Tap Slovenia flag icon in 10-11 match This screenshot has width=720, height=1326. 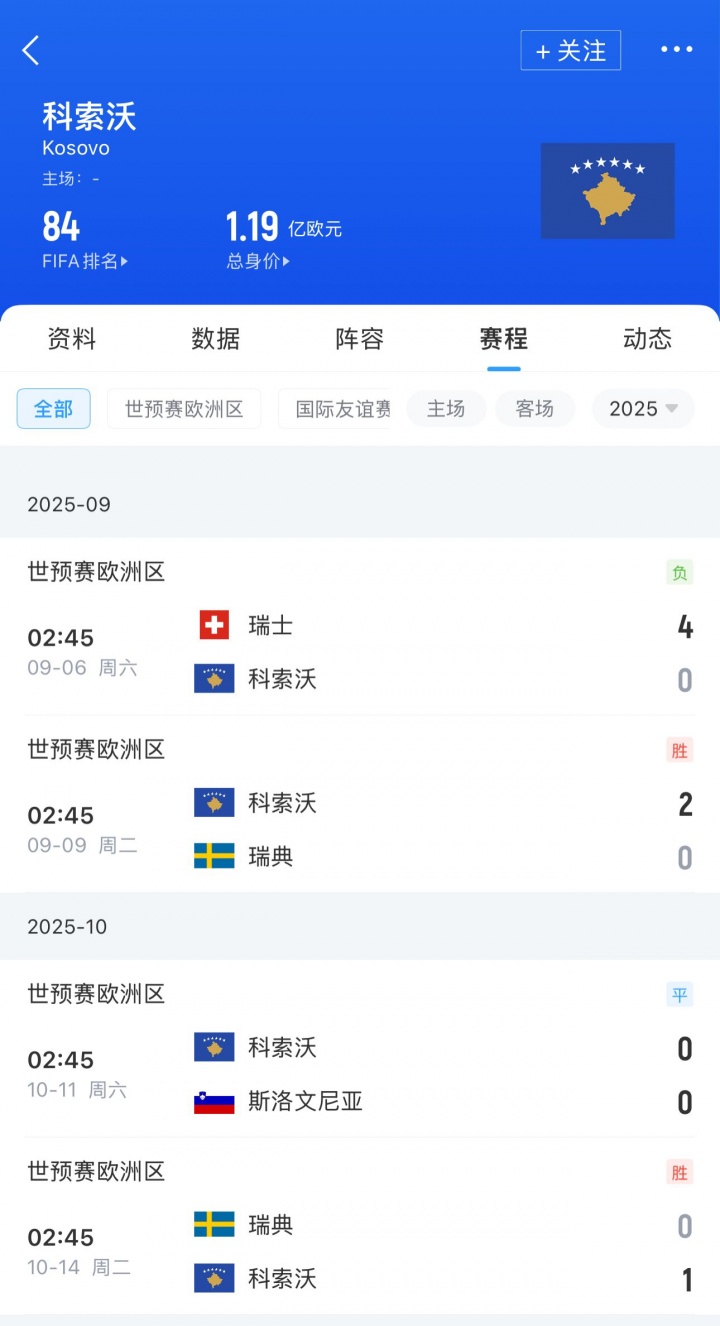(x=214, y=1102)
